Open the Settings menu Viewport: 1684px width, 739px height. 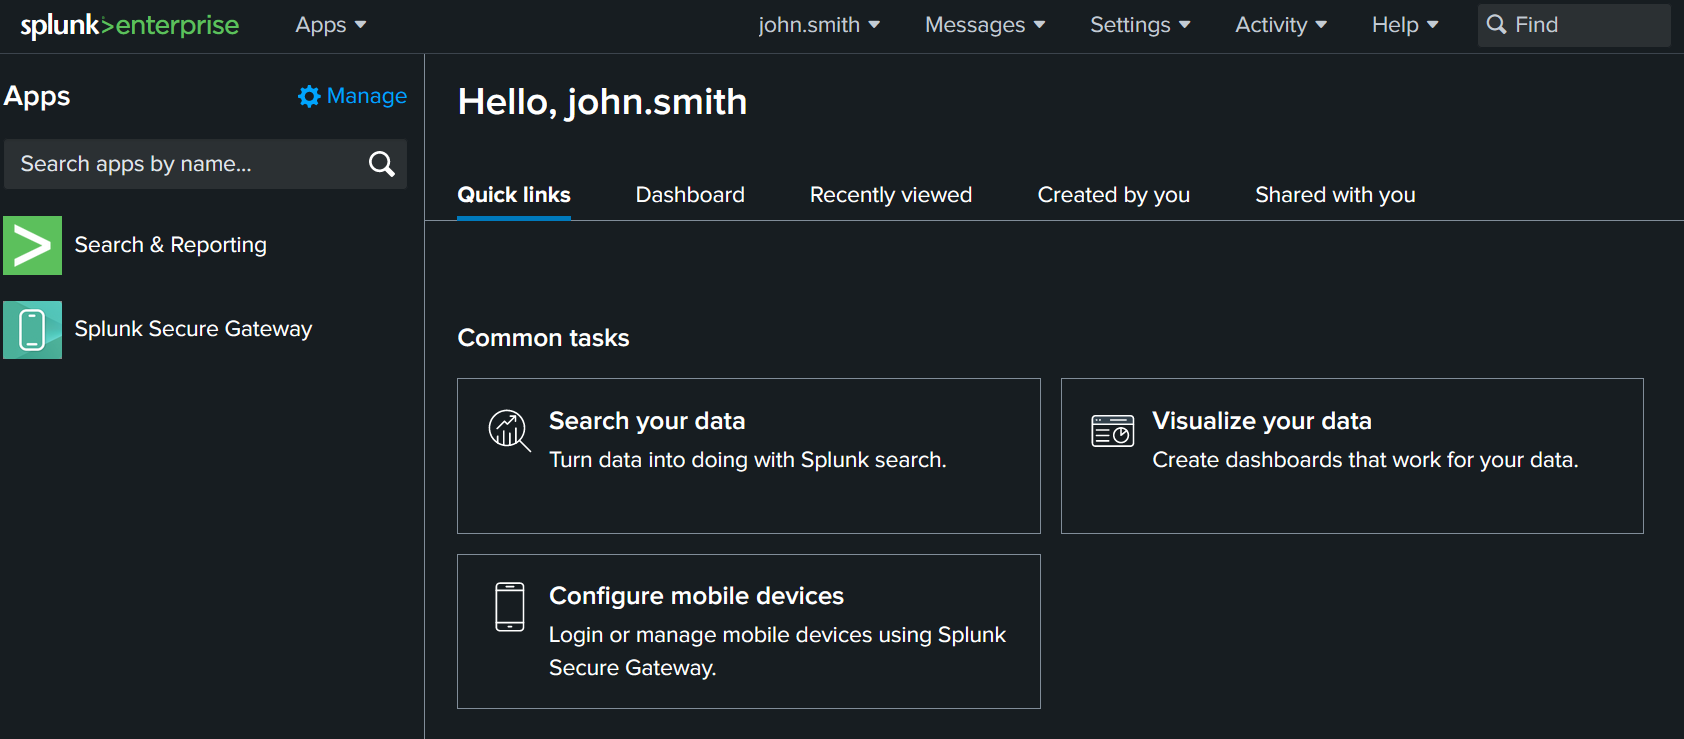[x=1139, y=25]
